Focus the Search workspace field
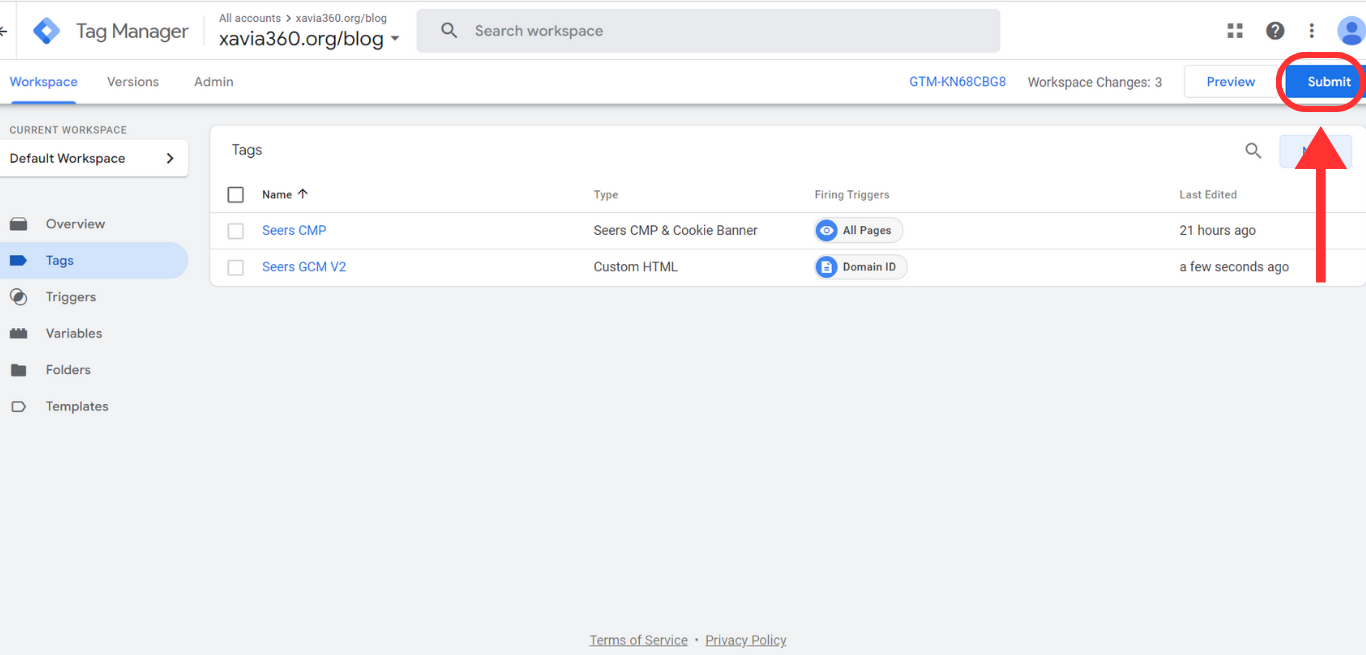The width and height of the screenshot is (1366, 655). 708,31
